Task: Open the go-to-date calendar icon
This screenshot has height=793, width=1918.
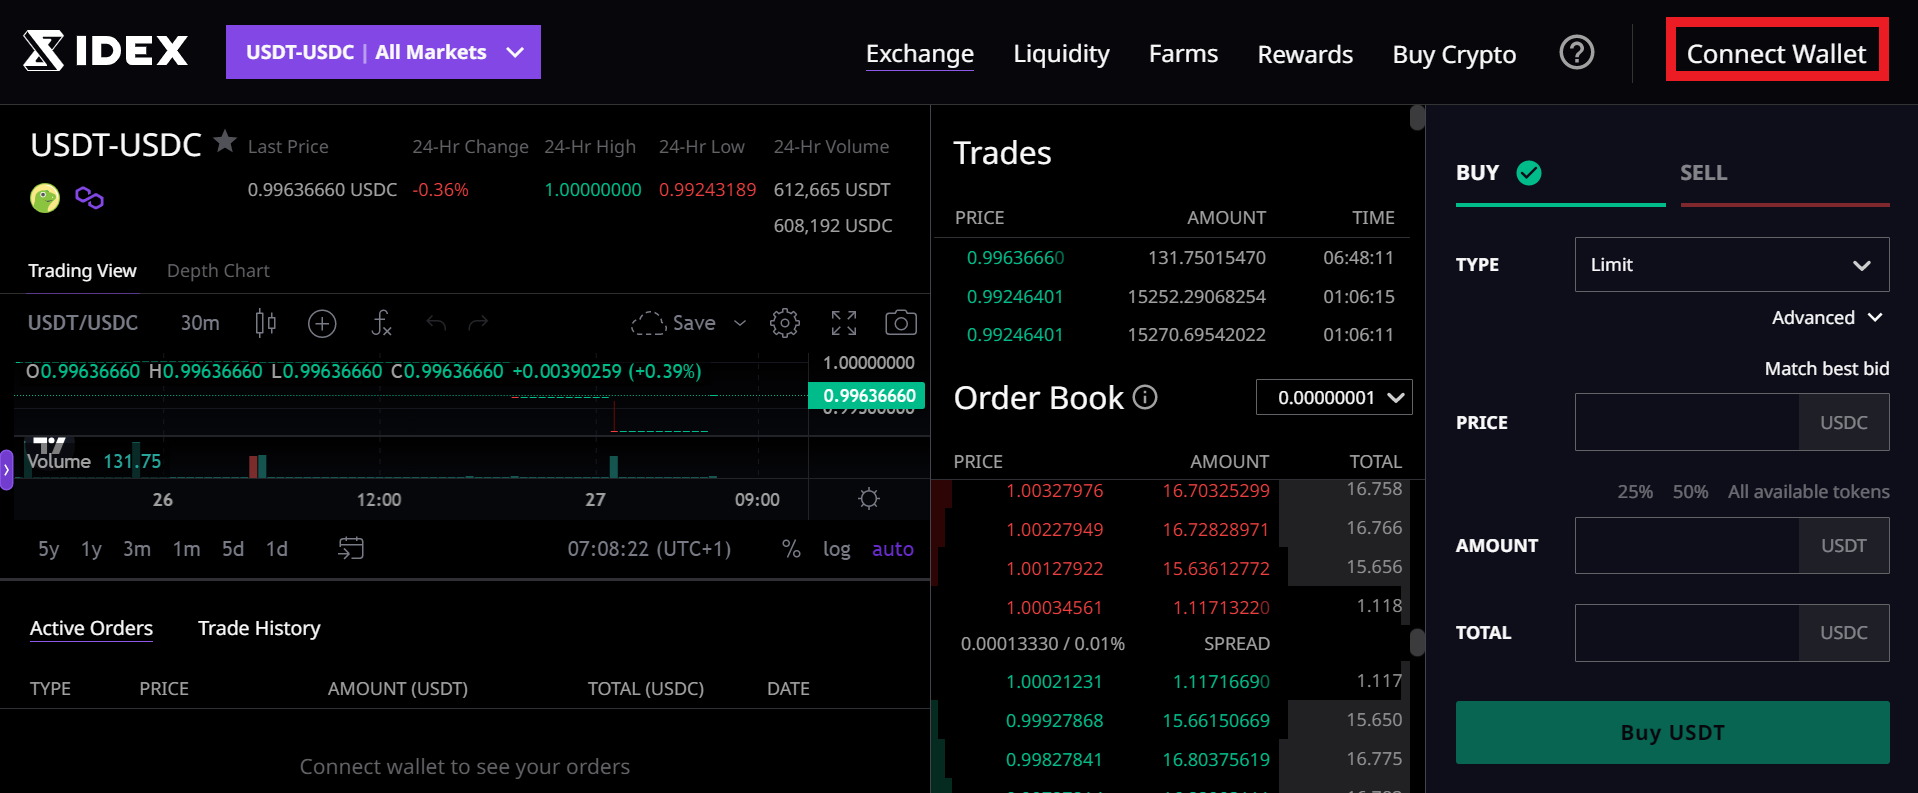Action: (351, 548)
